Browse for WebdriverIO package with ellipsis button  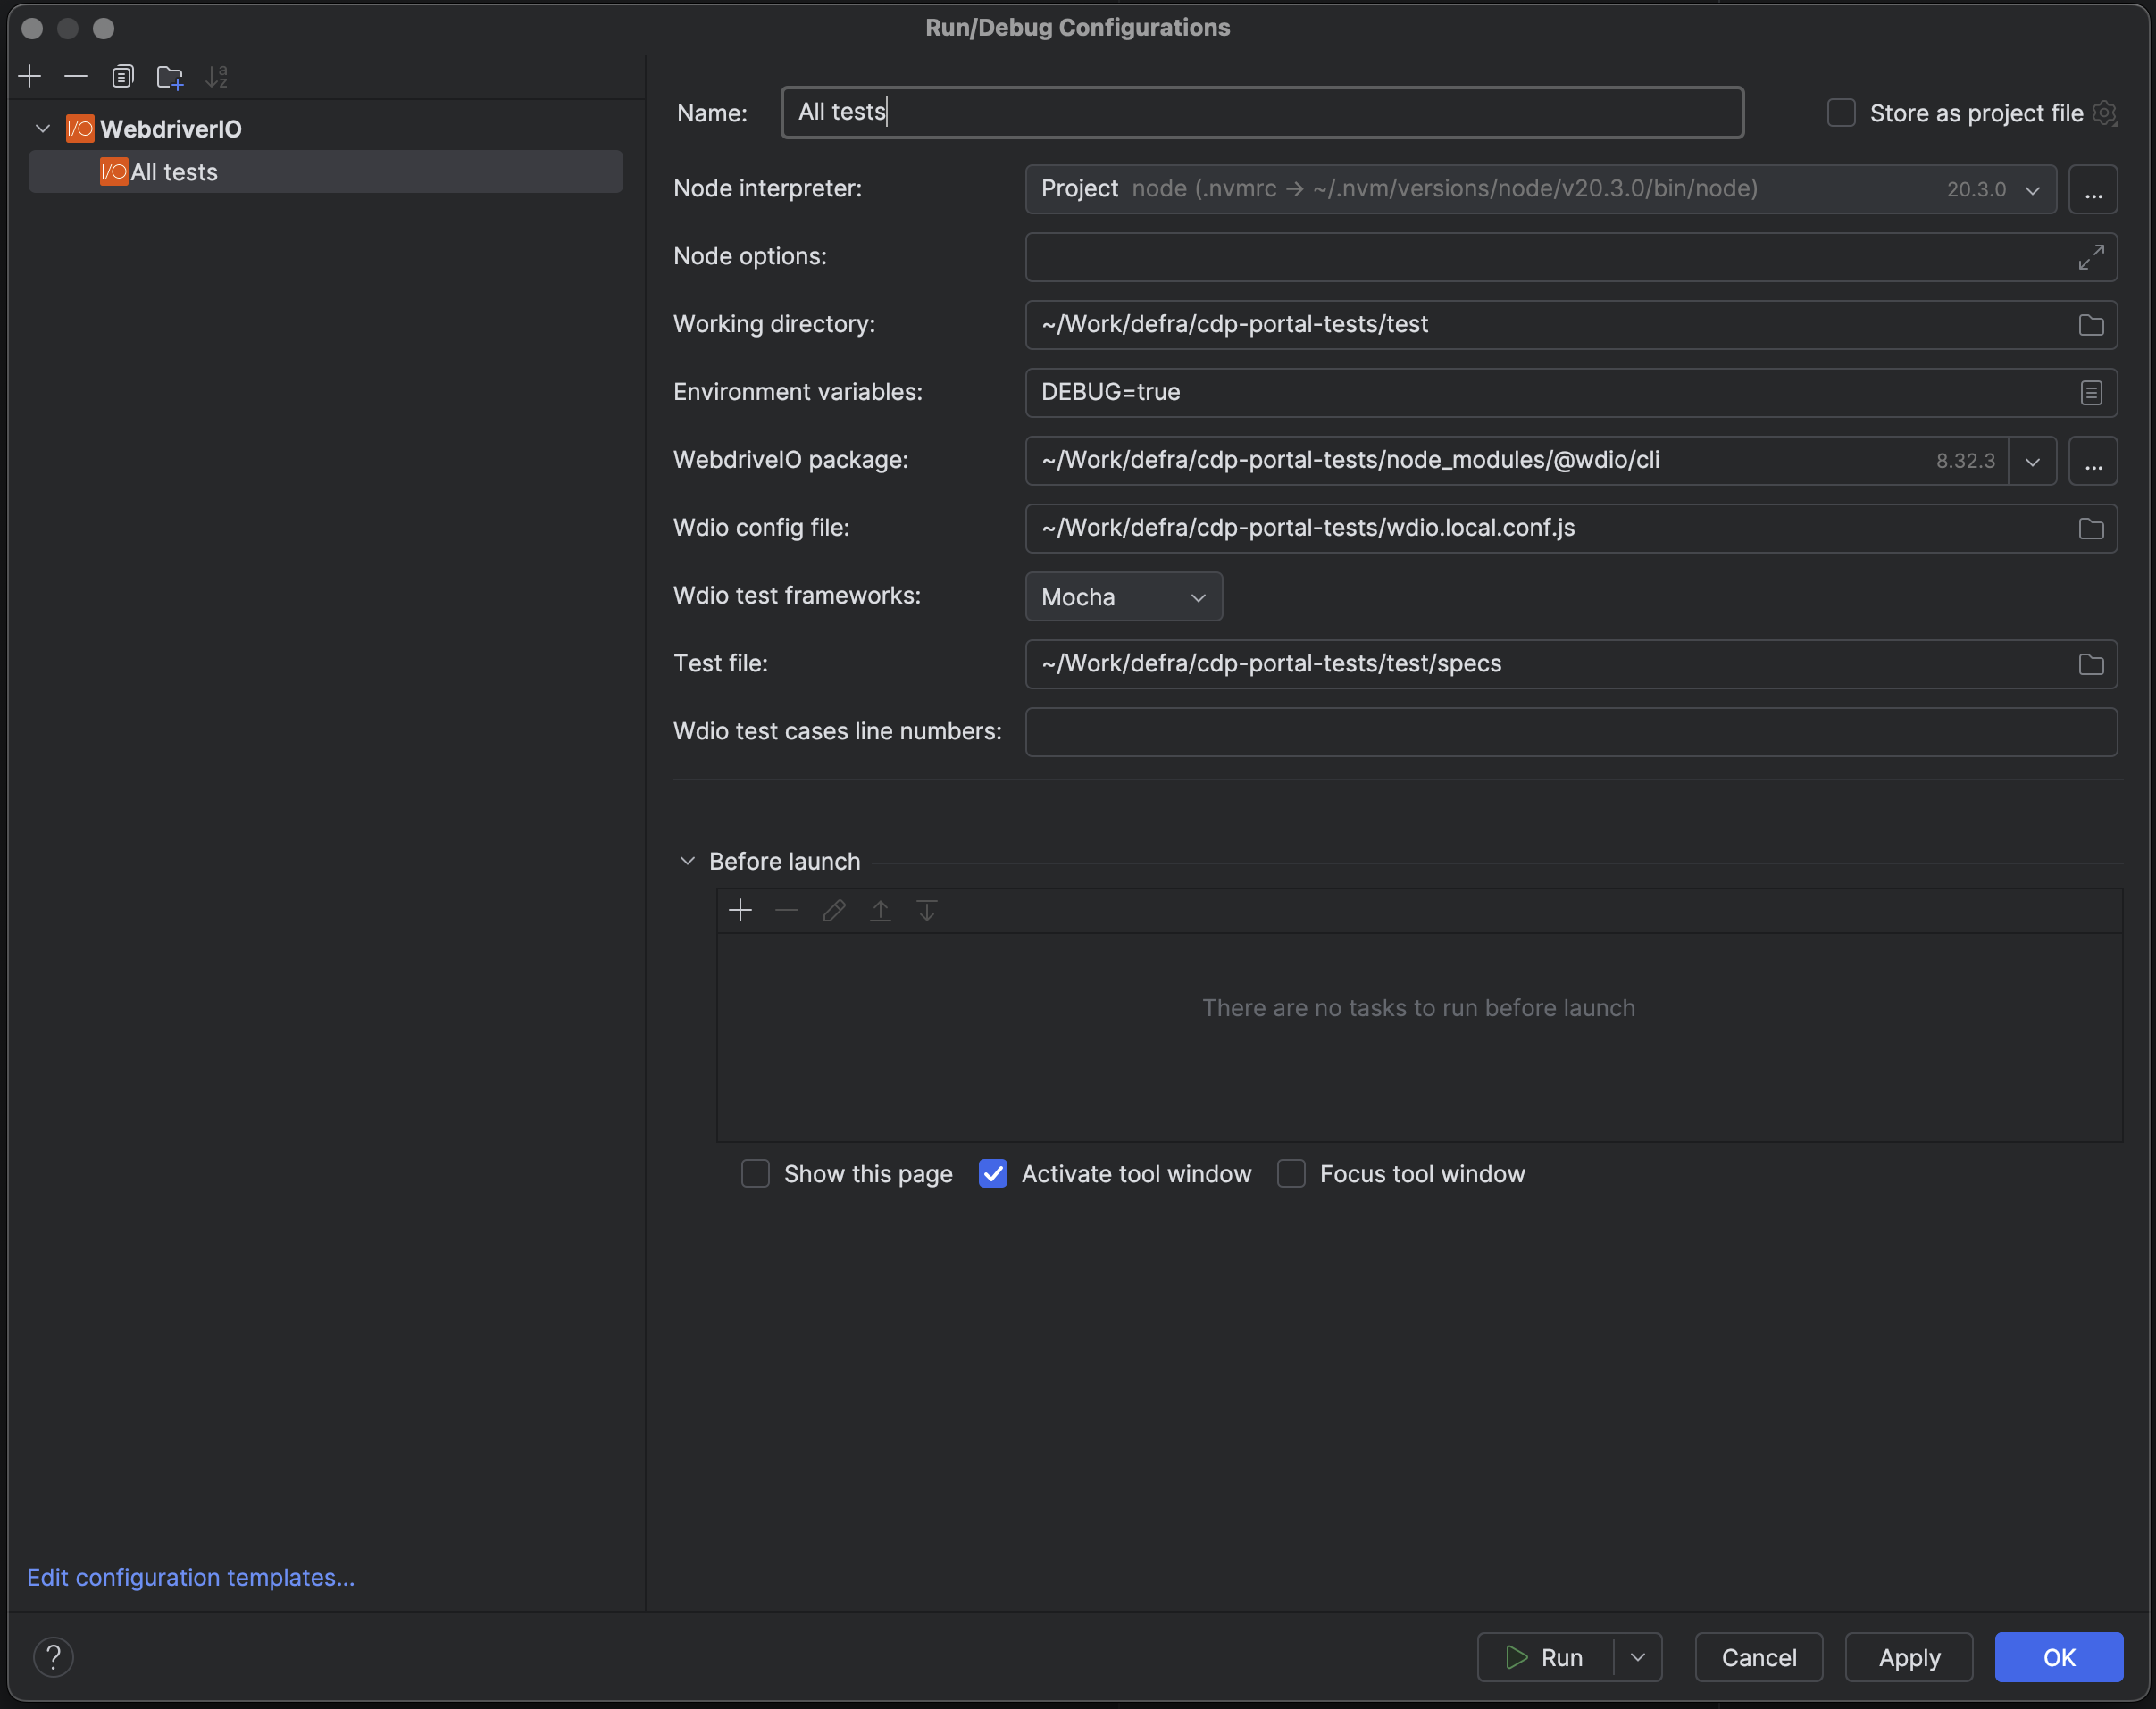point(2093,461)
